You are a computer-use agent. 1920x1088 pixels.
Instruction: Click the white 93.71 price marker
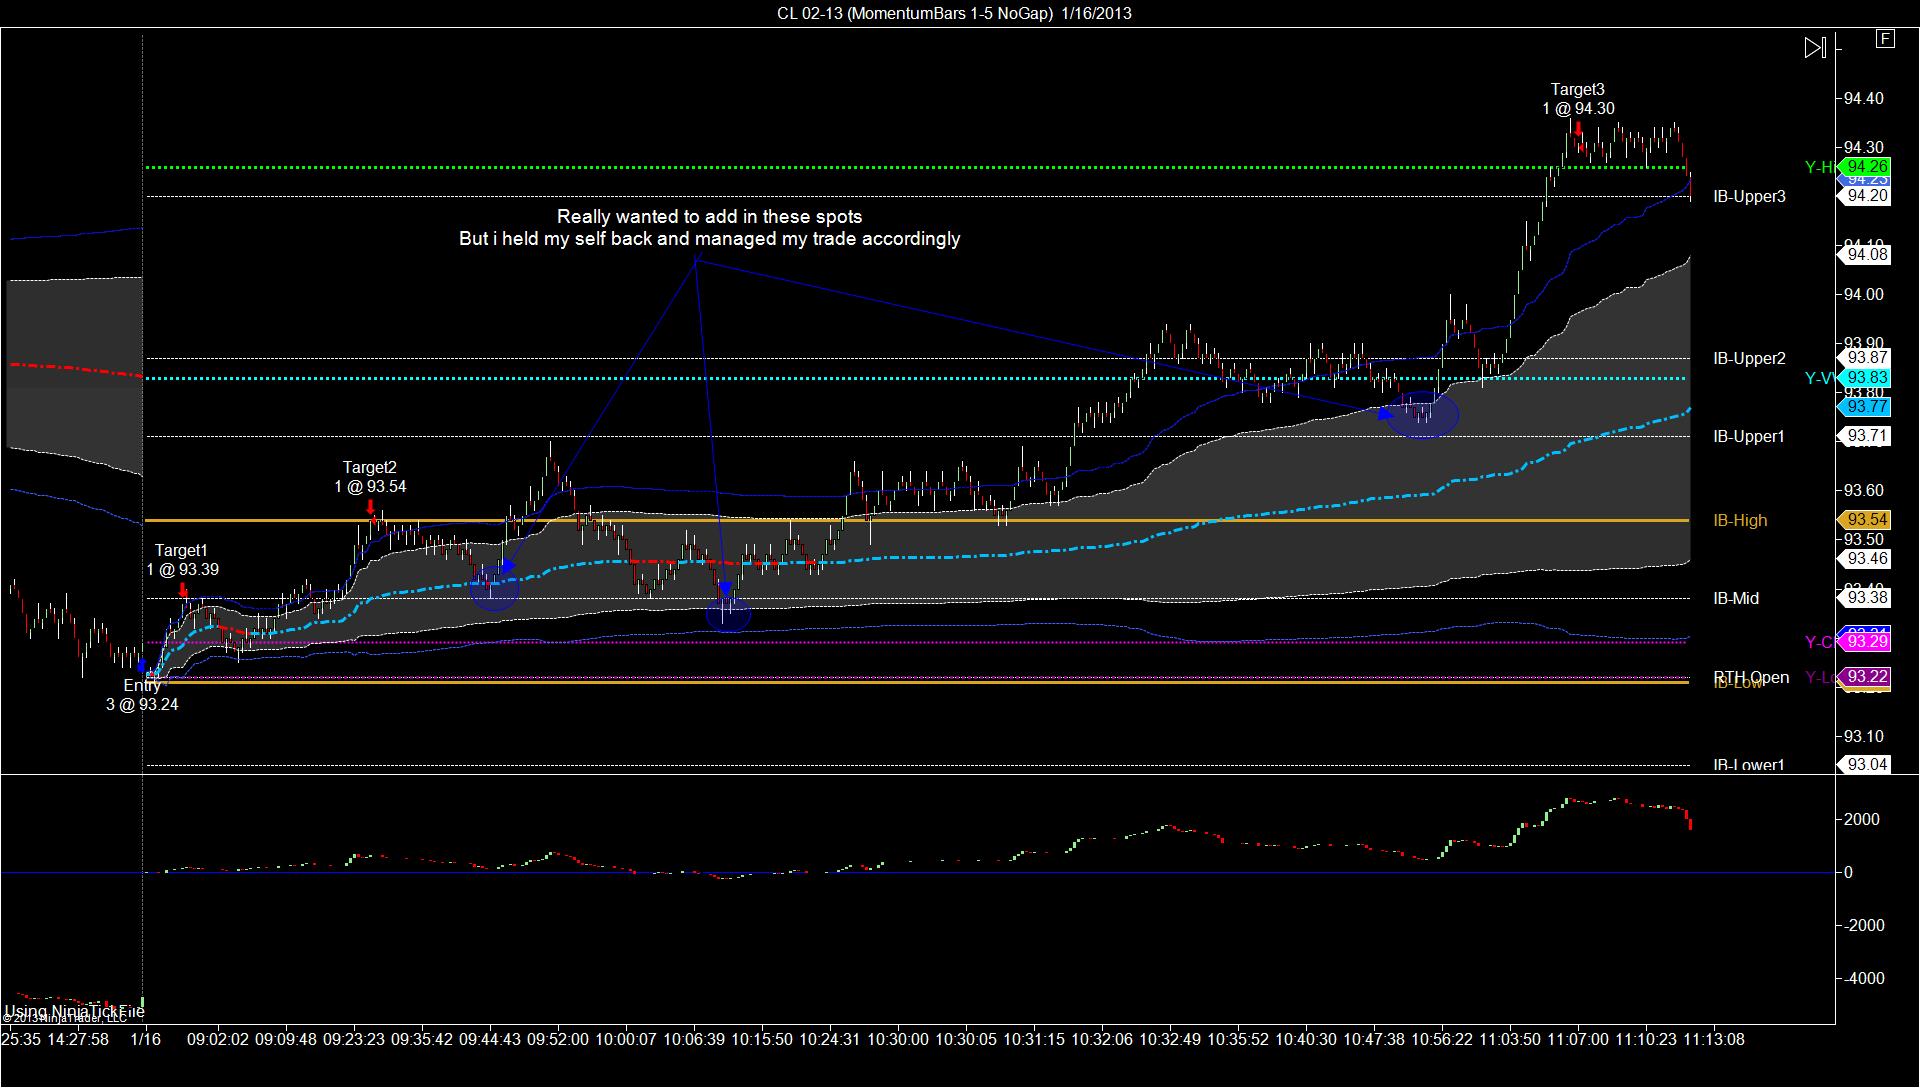pos(1865,436)
